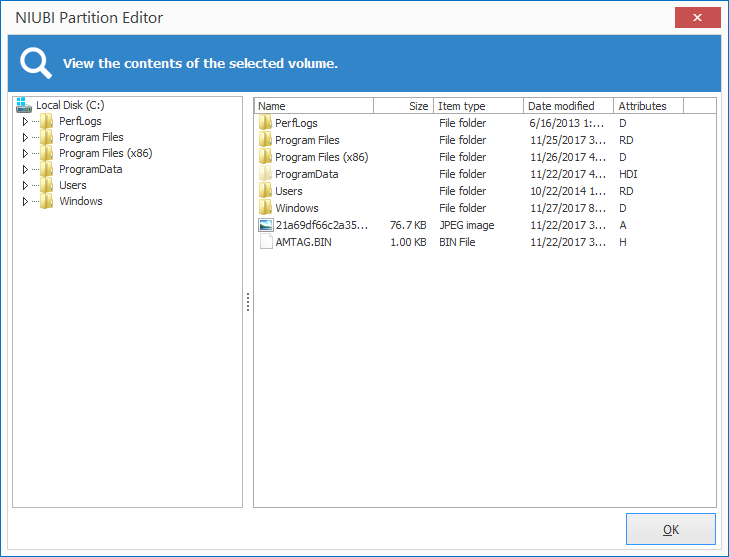Click the PerfLogs folder icon in tree

tap(46, 121)
